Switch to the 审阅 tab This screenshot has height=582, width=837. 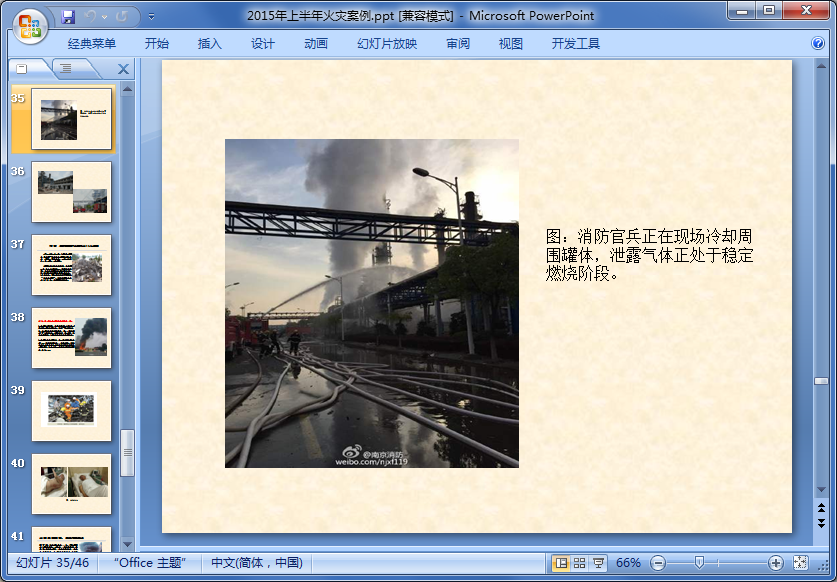458,43
